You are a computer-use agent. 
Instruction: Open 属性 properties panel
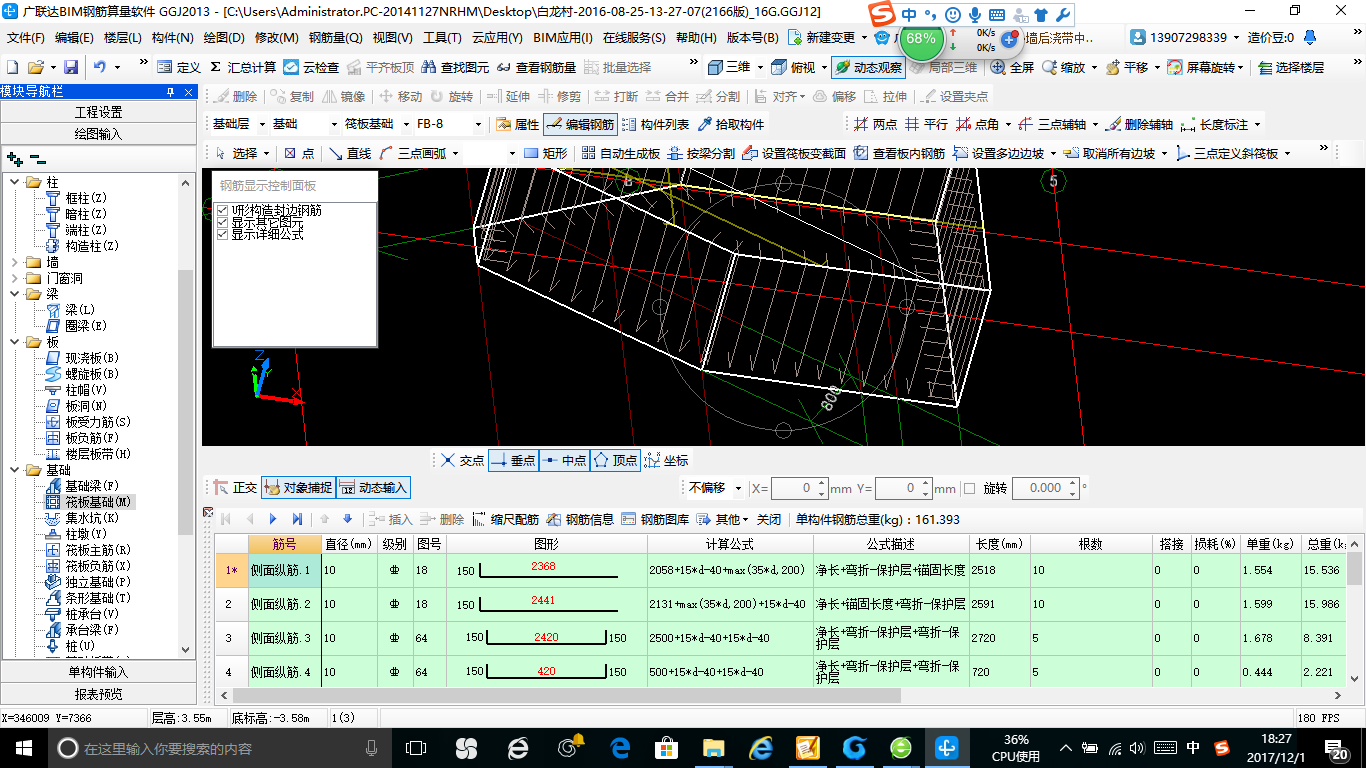(x=518, y=125)
